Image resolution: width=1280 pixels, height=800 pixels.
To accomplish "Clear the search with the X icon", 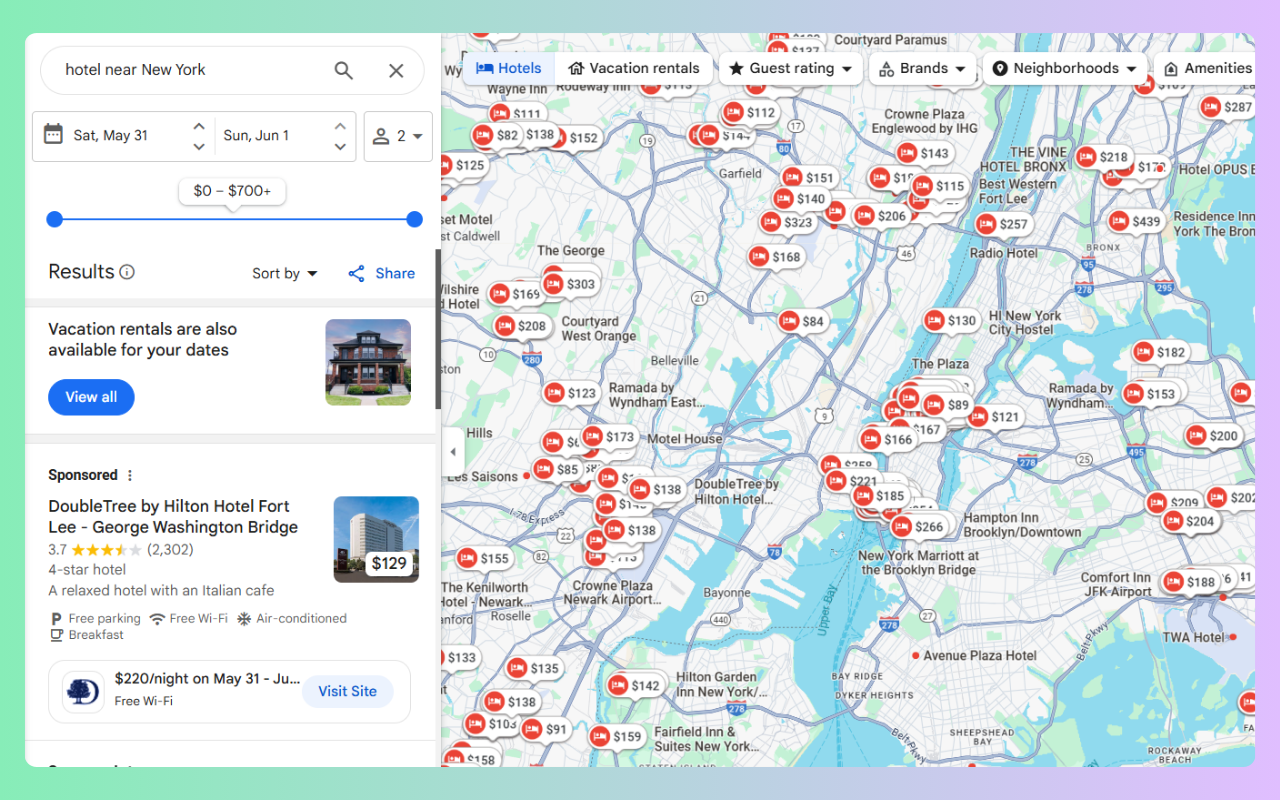I will (396, 70).
